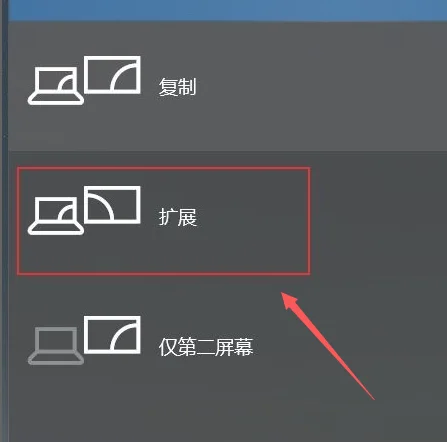Click the greyed-out laptop icon for 仅第二屏幕
Viewport: 447px width, 442px height.
tap(55, 346)
